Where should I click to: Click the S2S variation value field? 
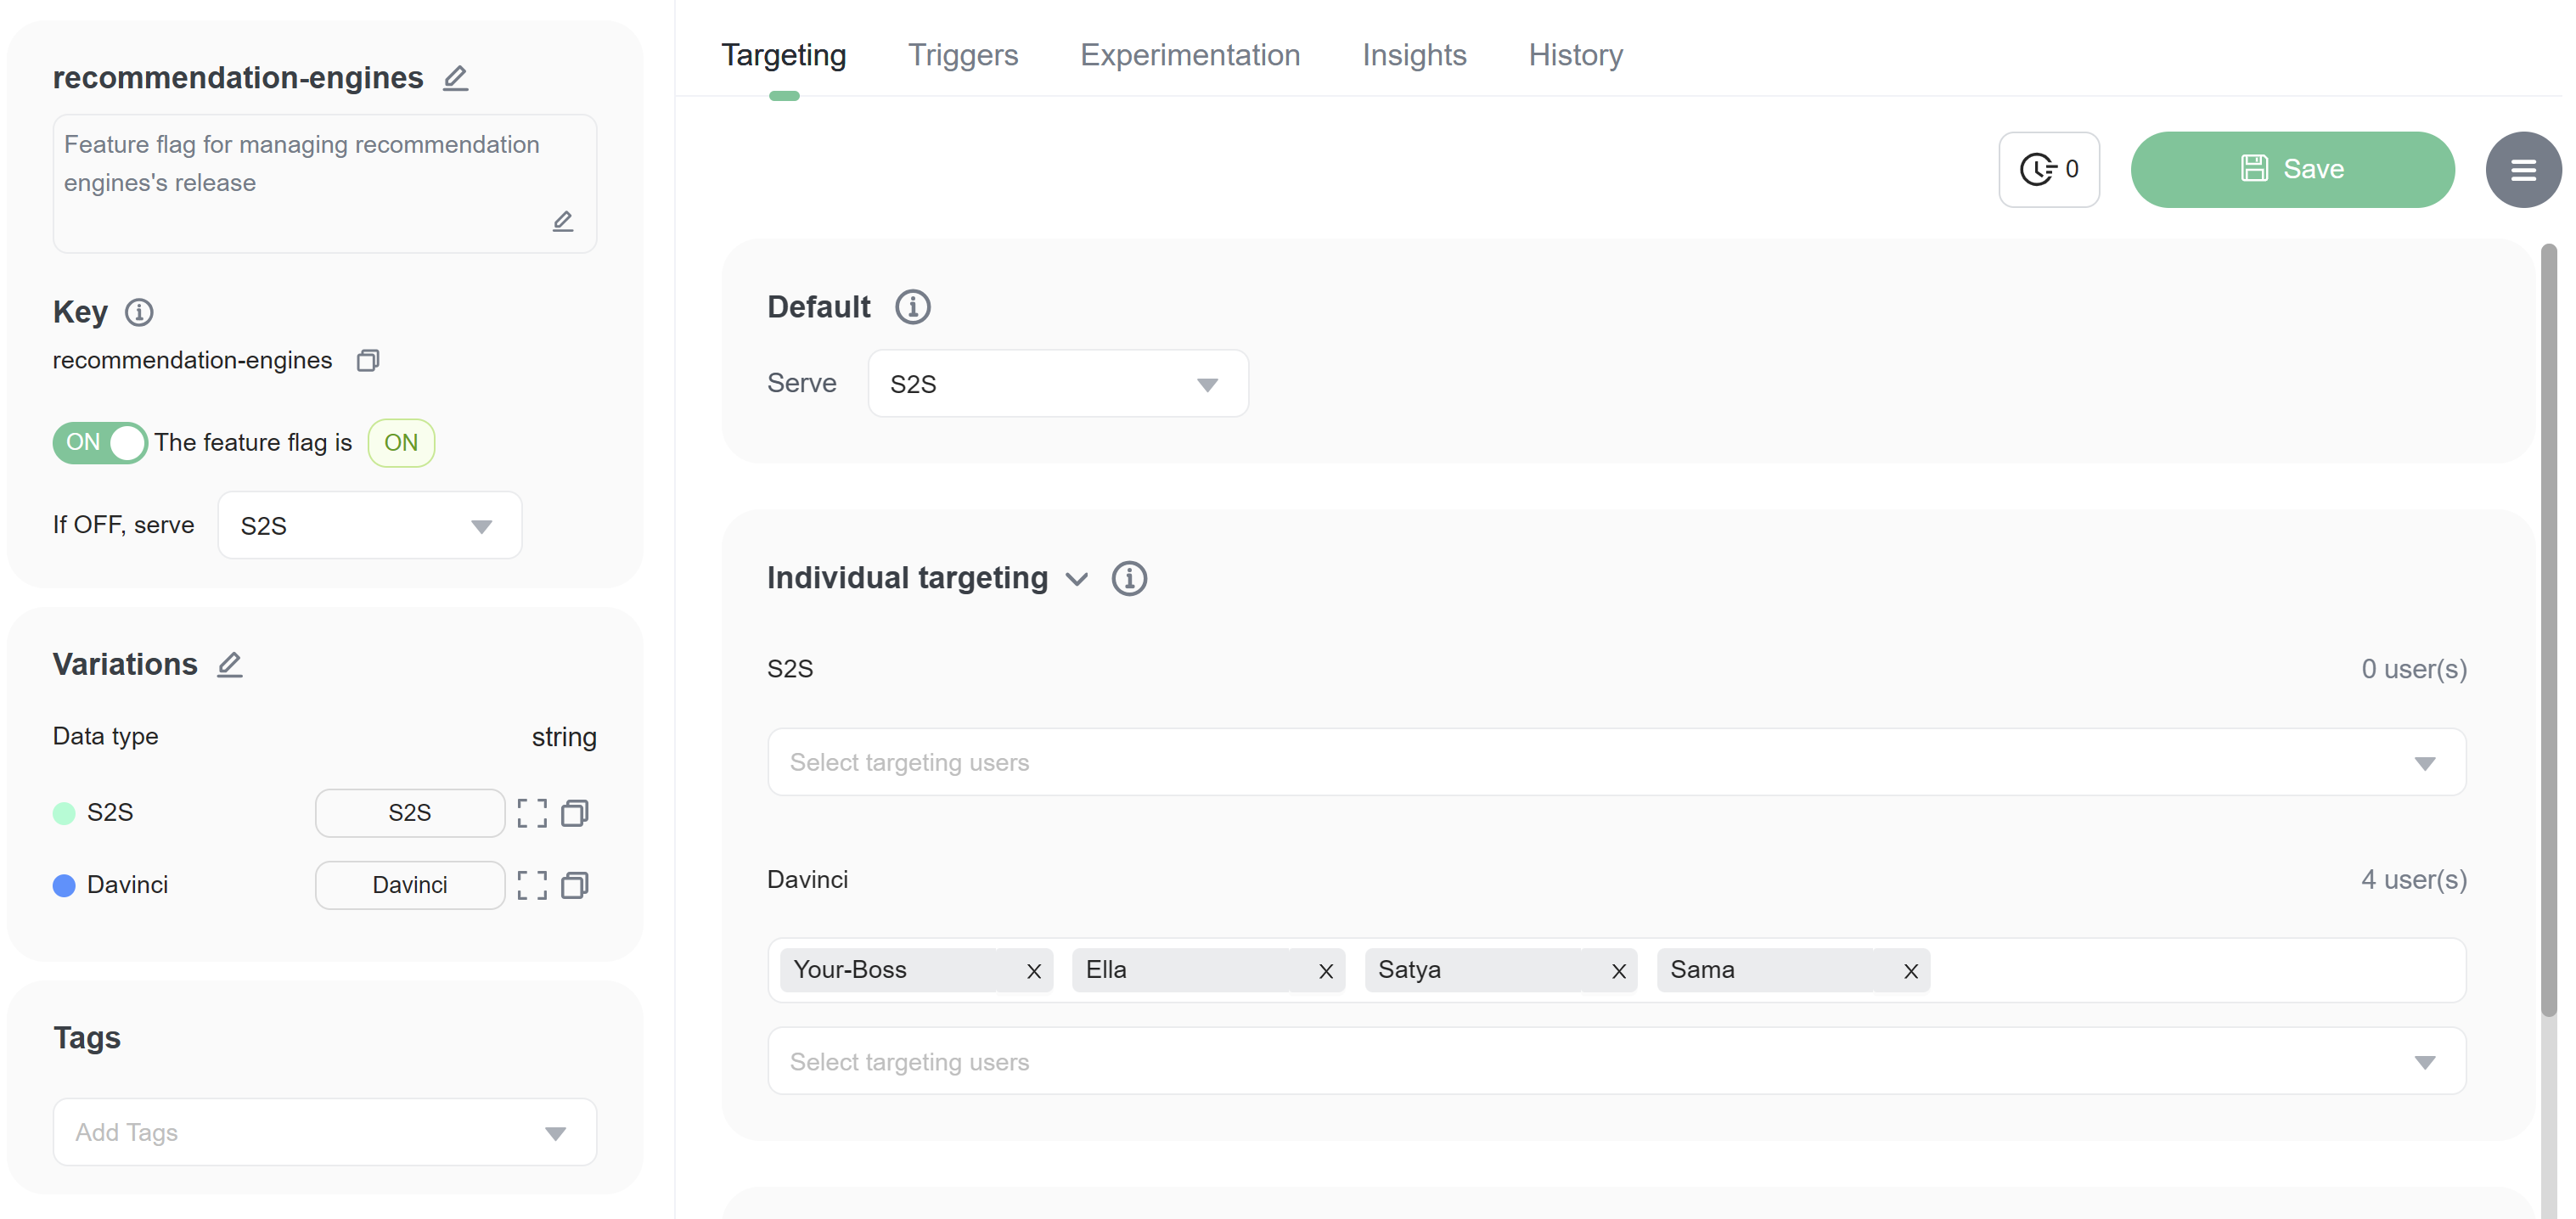click(410, 813)
